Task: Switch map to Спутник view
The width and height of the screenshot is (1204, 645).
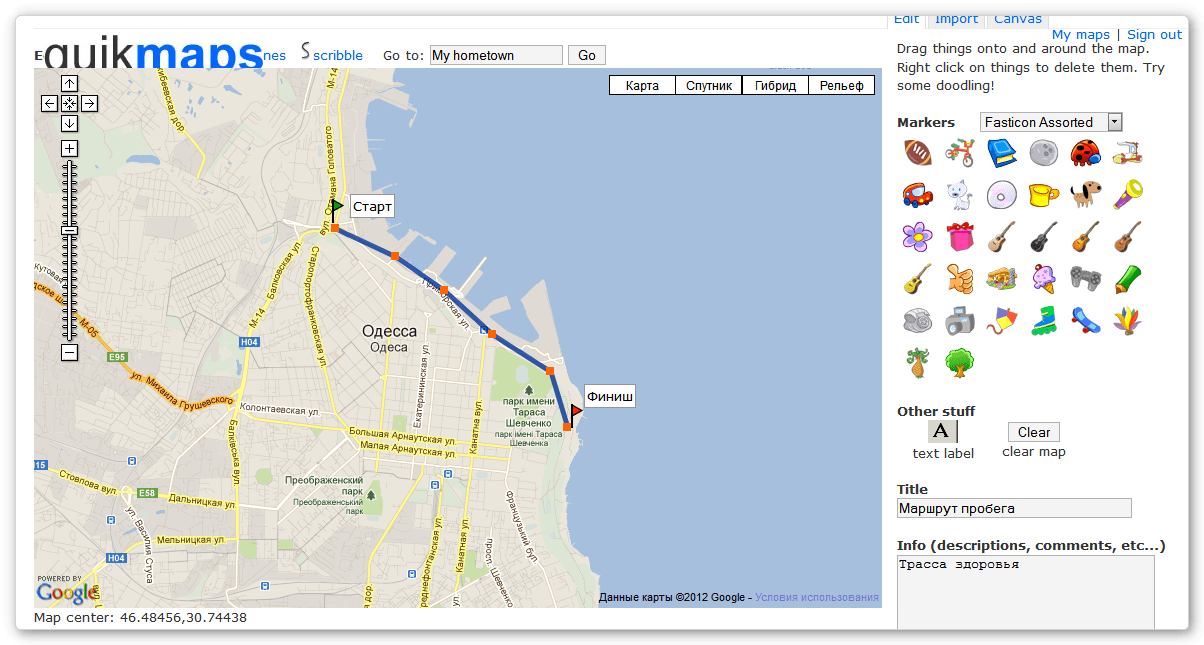Action: pos(708,85)
